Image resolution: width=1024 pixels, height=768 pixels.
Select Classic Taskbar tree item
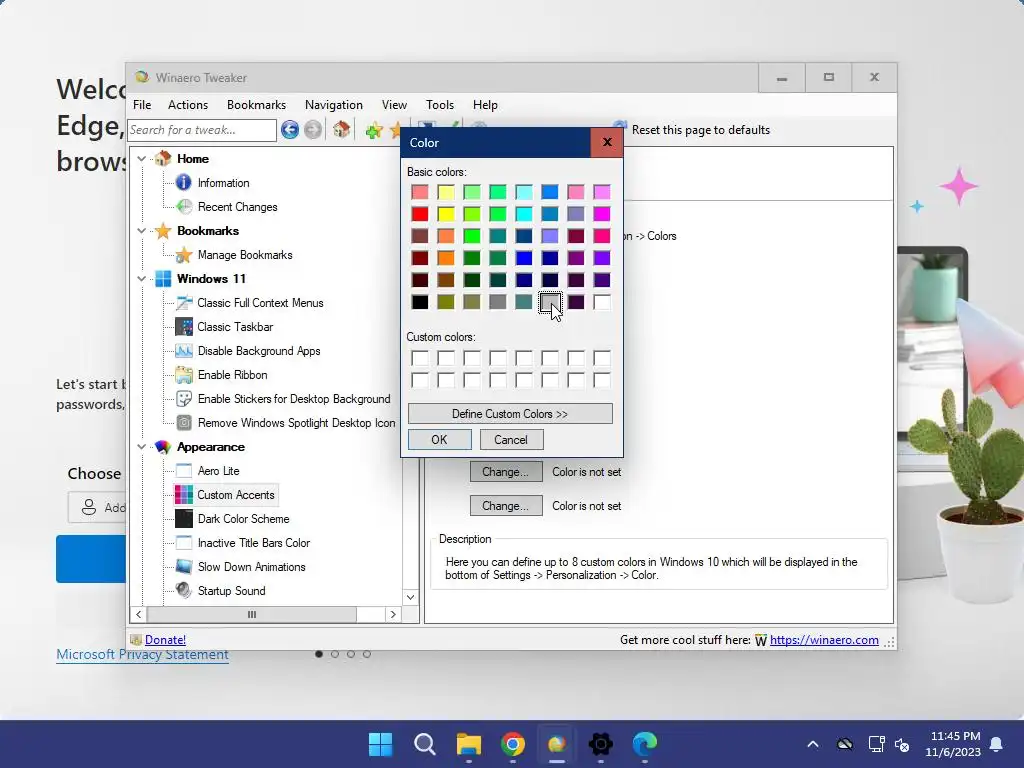pyautogui.click(x=235, y=327)
